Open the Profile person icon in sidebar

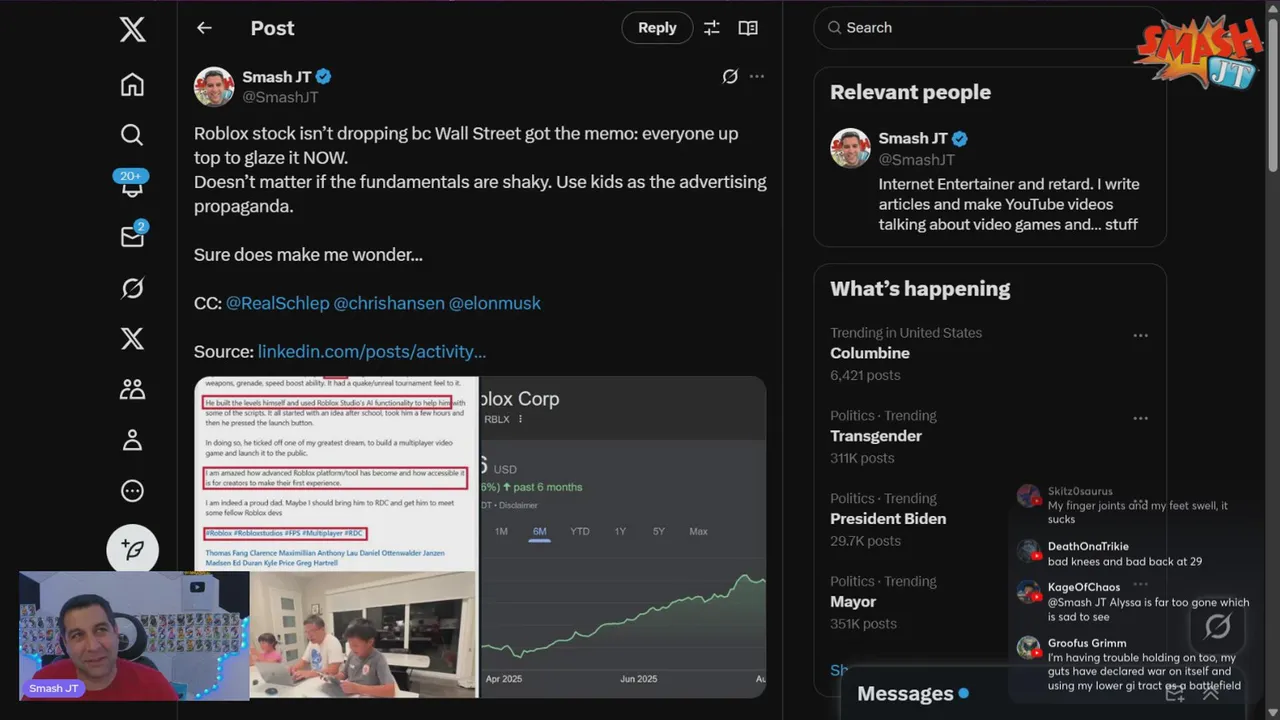click(x=132, y=440)
